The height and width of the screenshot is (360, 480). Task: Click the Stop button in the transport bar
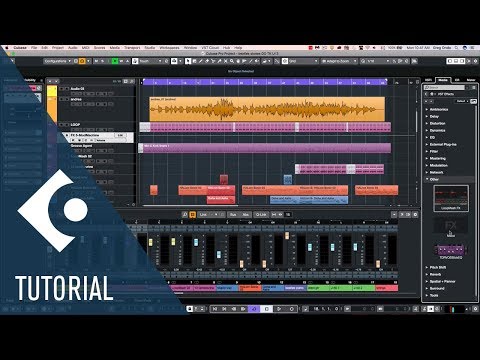[x=266, y=309]
